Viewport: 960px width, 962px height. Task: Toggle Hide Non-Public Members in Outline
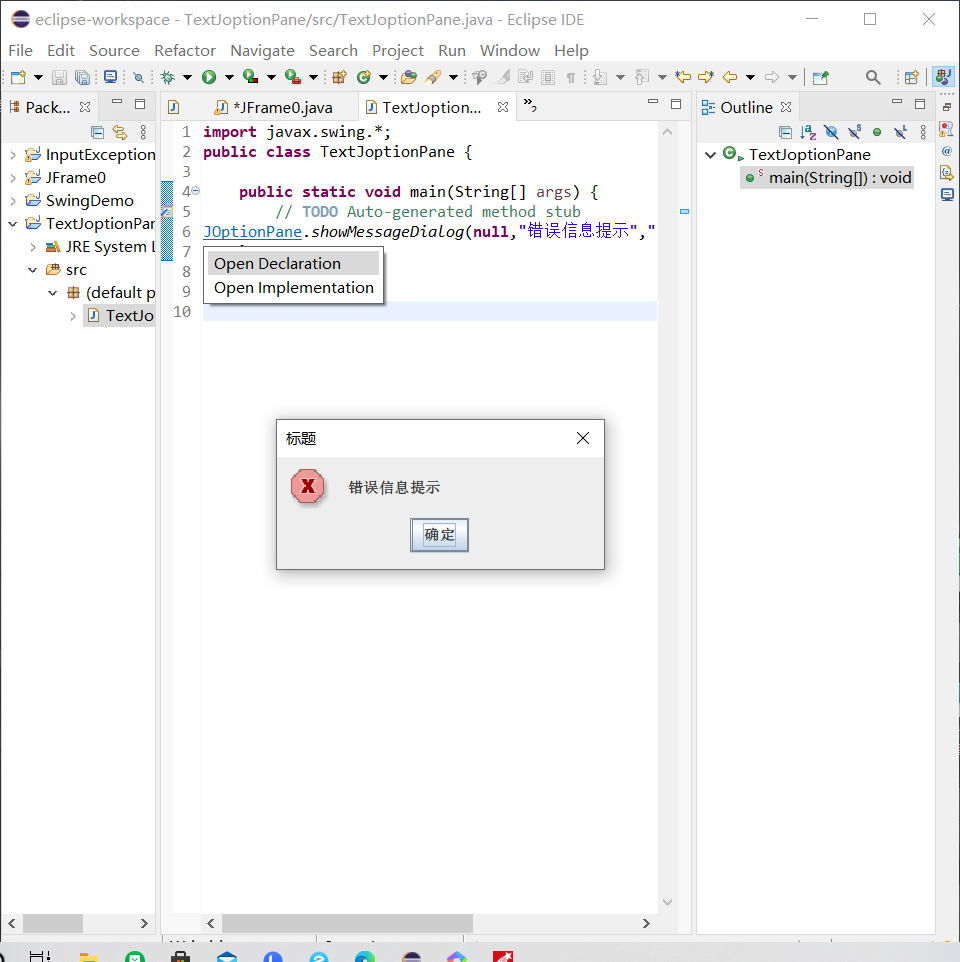point(877,132)
